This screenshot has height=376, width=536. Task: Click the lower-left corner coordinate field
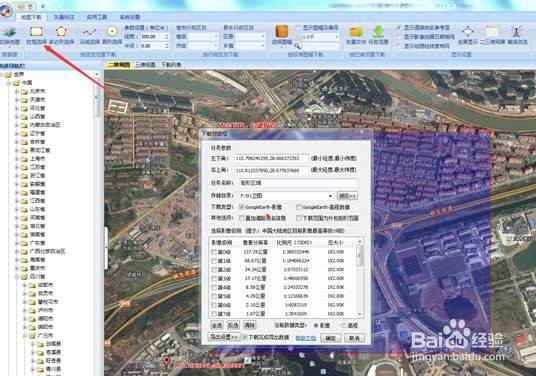point(272,158)
